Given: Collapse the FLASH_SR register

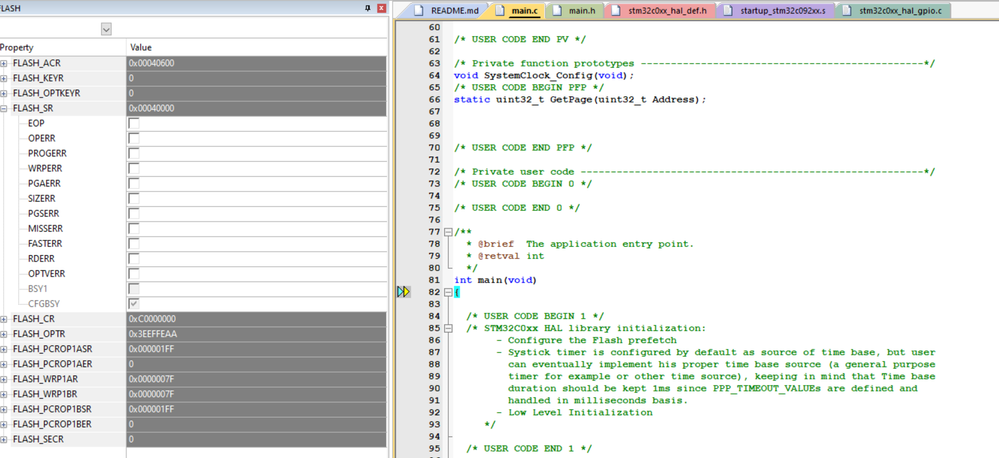Looking at the screenshot, I should (4, 108).
